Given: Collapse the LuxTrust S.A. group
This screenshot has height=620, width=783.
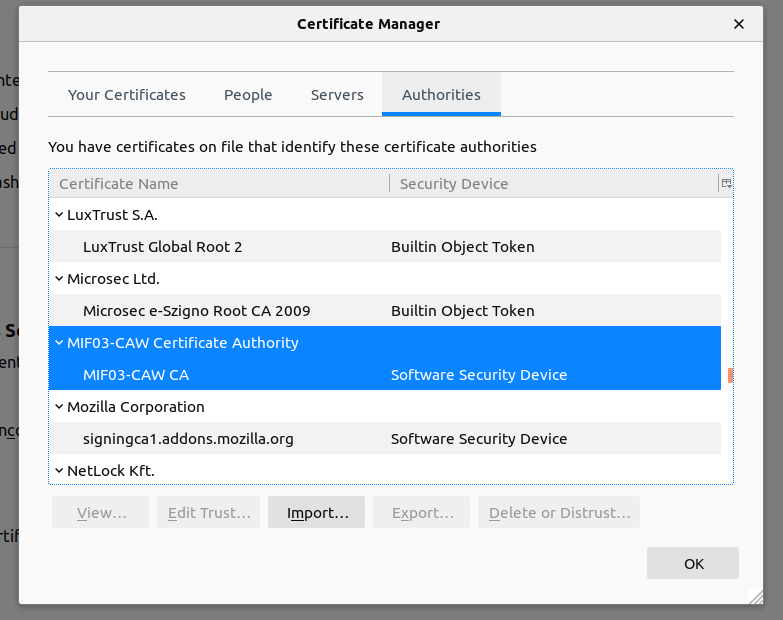Looking at the screenshot, I should coord(58,215).
